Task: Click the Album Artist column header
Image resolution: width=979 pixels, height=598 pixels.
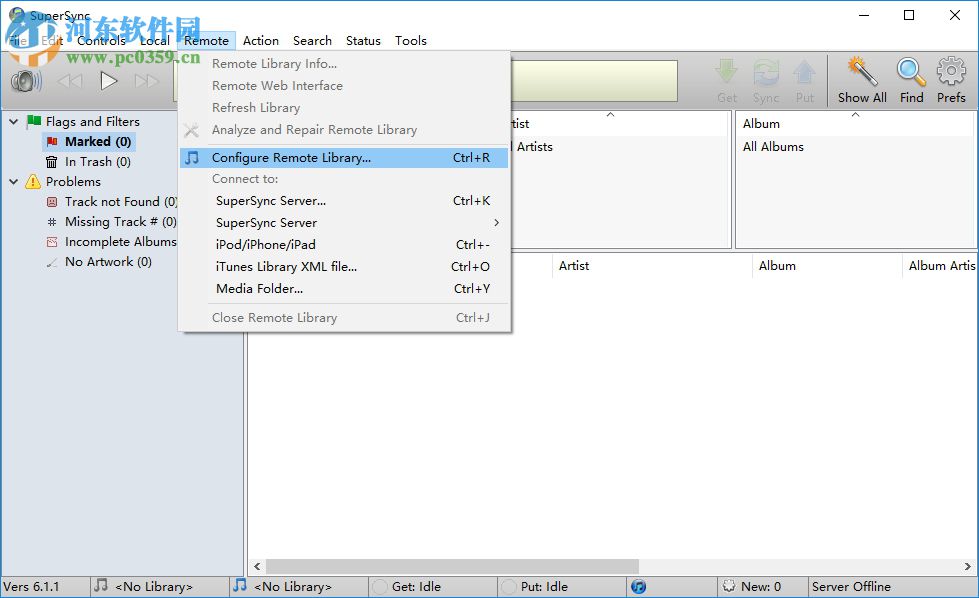Action: click(942, 266)
